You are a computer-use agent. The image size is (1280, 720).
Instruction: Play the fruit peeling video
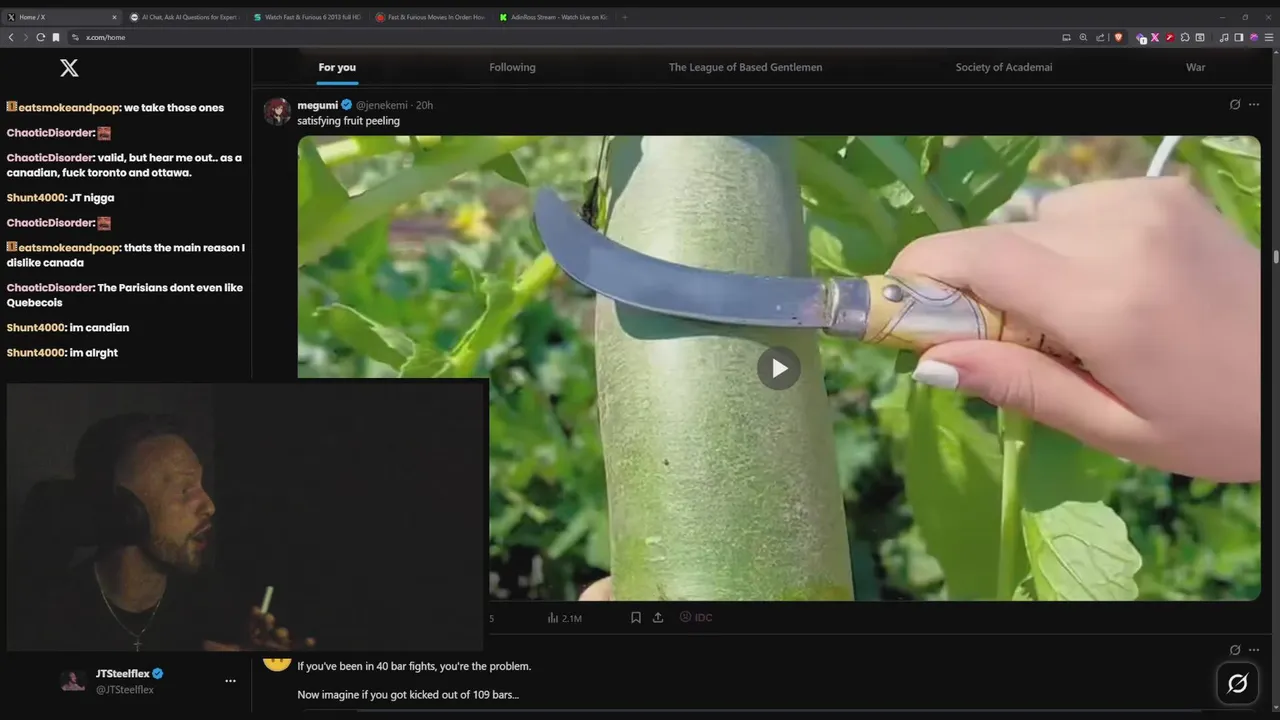click(779, 368)
